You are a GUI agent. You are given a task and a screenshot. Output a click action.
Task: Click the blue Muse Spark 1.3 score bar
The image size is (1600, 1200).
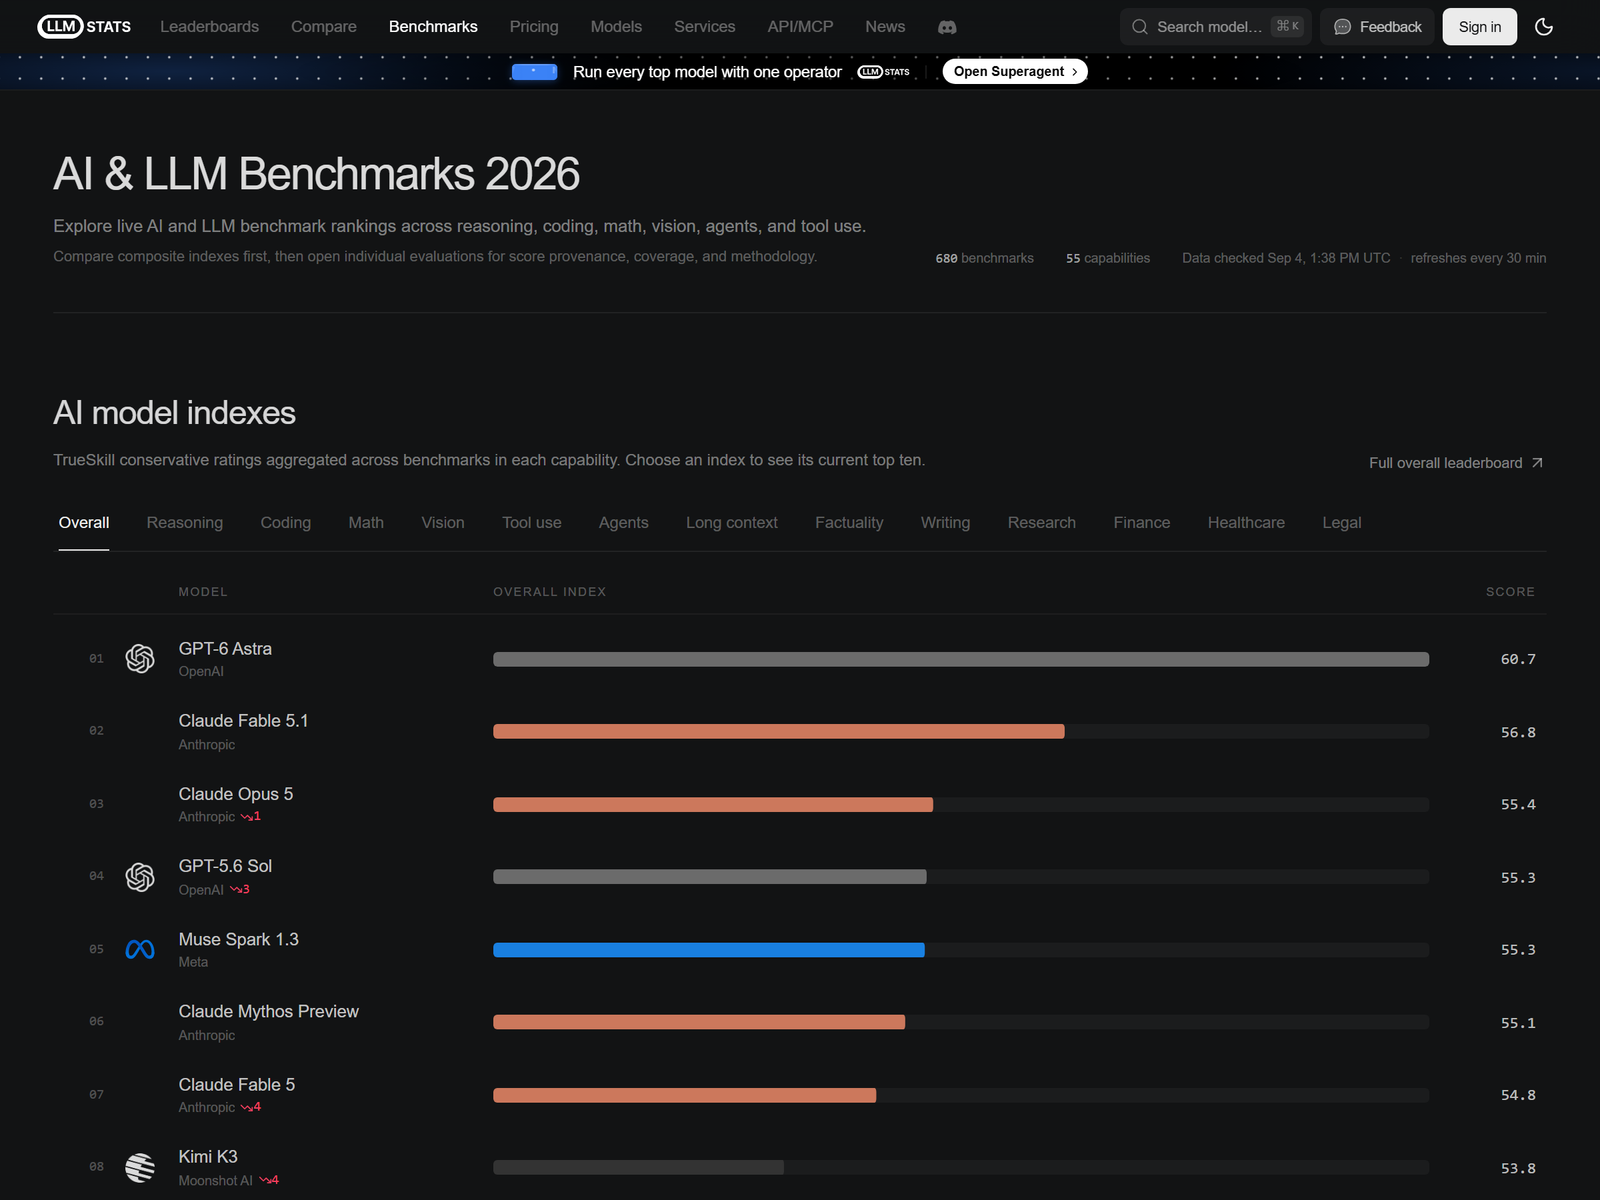(x=709, y=950)
